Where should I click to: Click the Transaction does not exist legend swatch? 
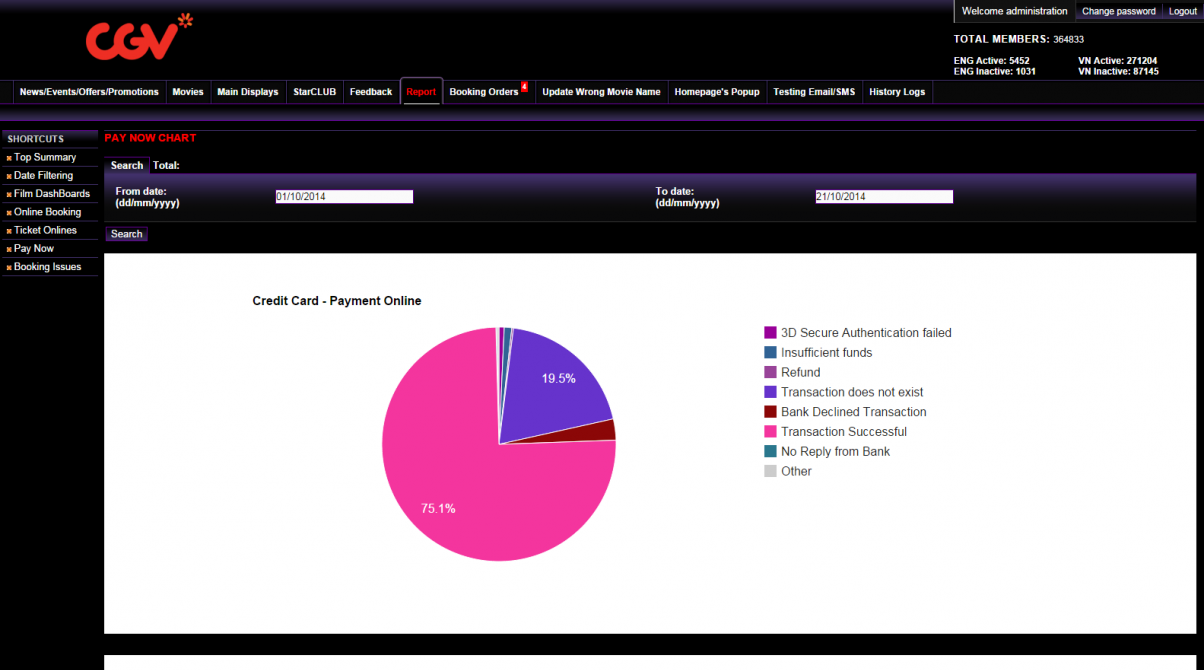click(770, 392)
